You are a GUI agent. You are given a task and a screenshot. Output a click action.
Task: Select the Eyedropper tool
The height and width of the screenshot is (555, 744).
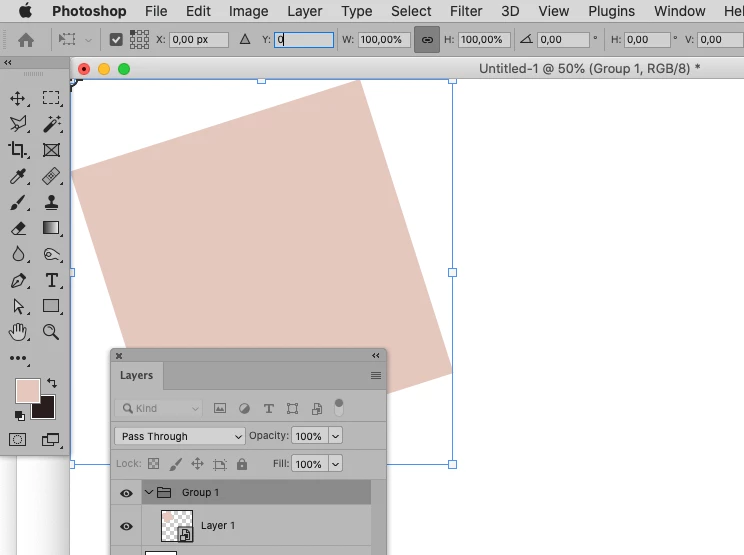pyautogui.click(x=18, y=176)
